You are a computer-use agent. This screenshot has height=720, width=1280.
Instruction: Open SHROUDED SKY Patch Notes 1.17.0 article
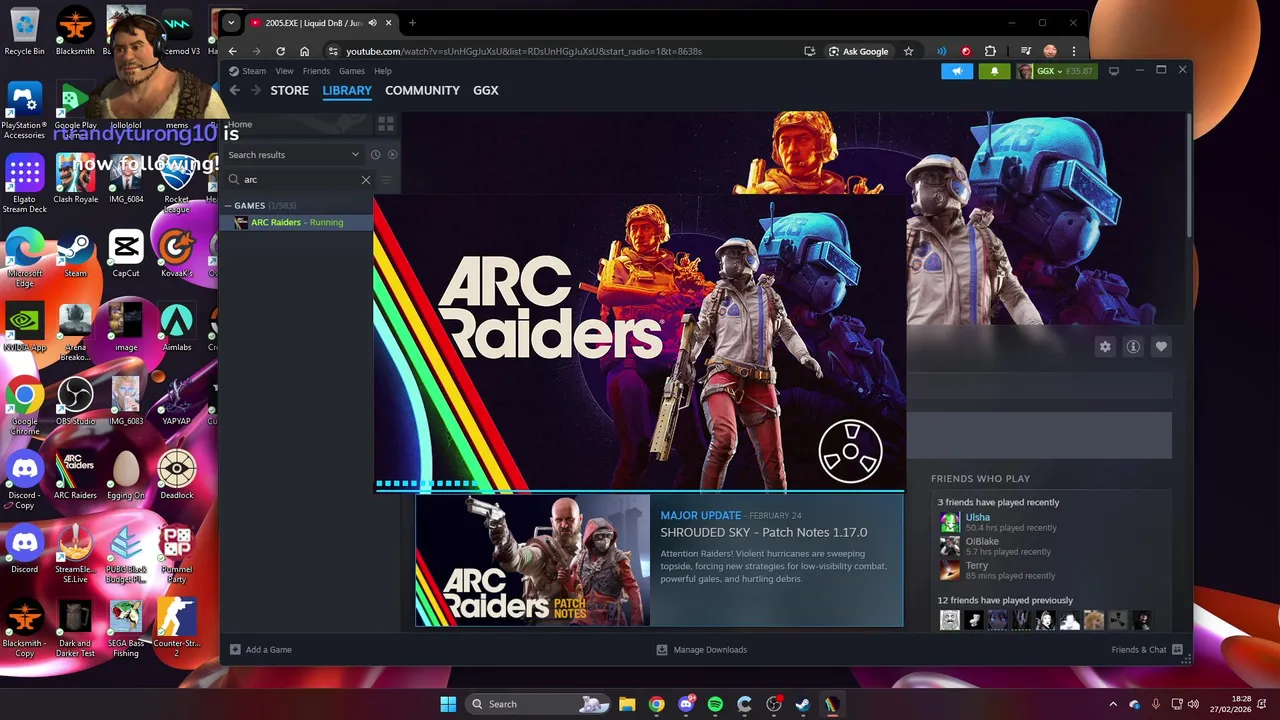[x=764, y=532]
